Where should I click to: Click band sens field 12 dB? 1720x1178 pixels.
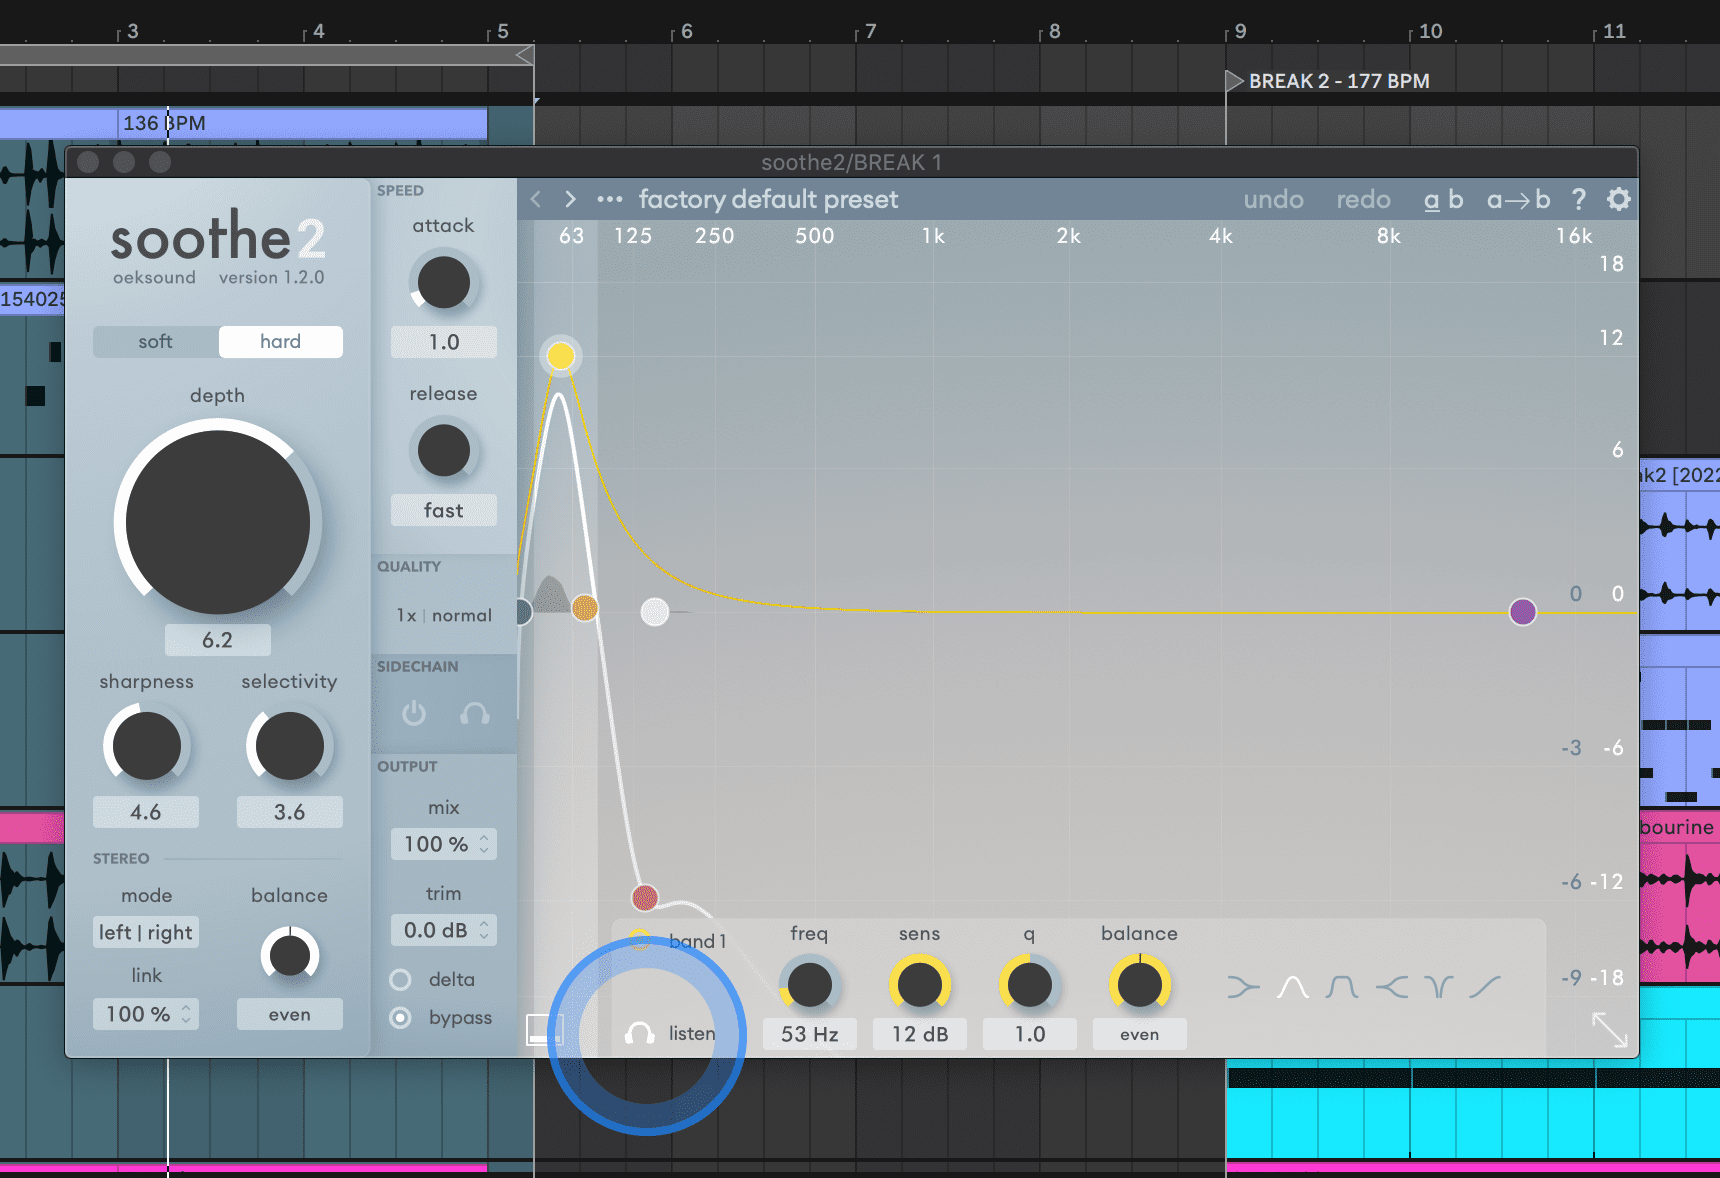(x=920, y=1034)
